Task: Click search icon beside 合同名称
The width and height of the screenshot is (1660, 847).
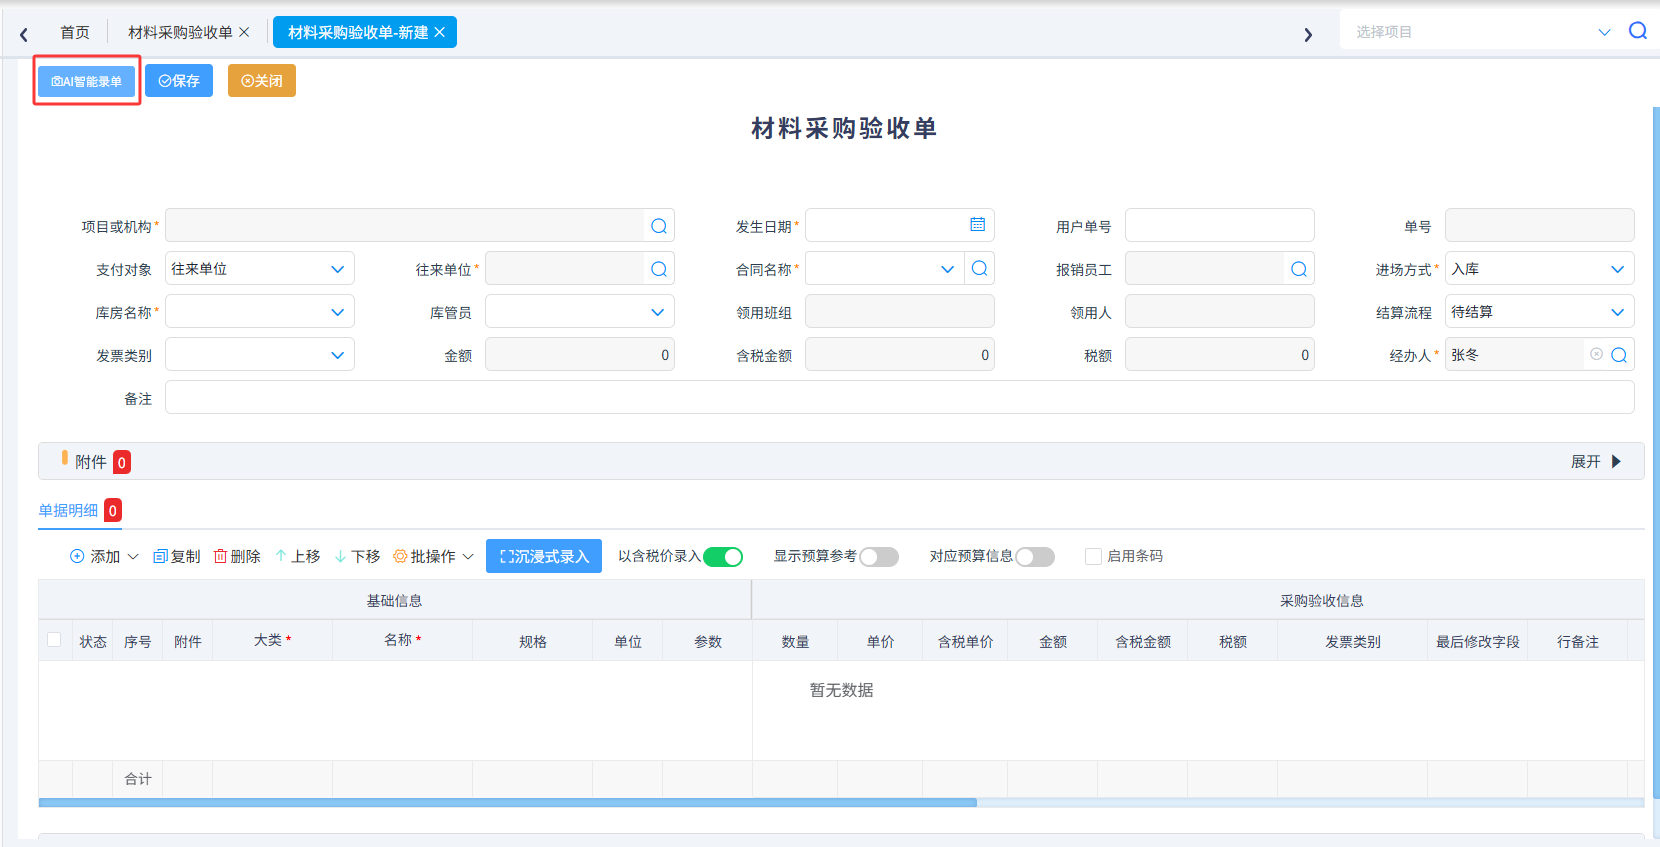Action: point(979,268)
